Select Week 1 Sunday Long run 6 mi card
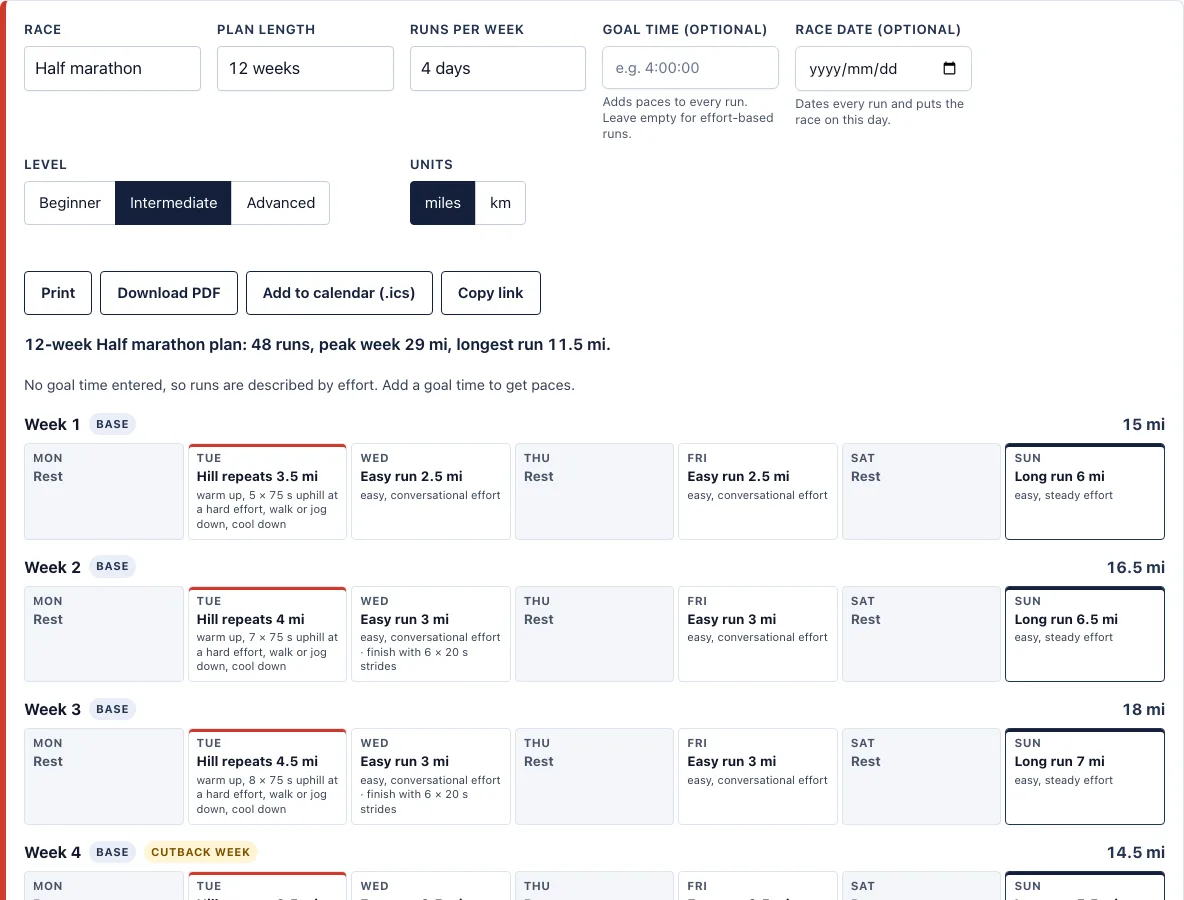Screen dimensions: 1184x900 (1085, 492)
